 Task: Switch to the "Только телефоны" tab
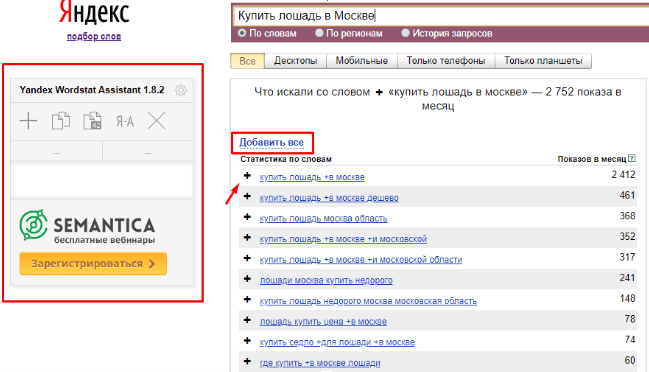(446, 61)
